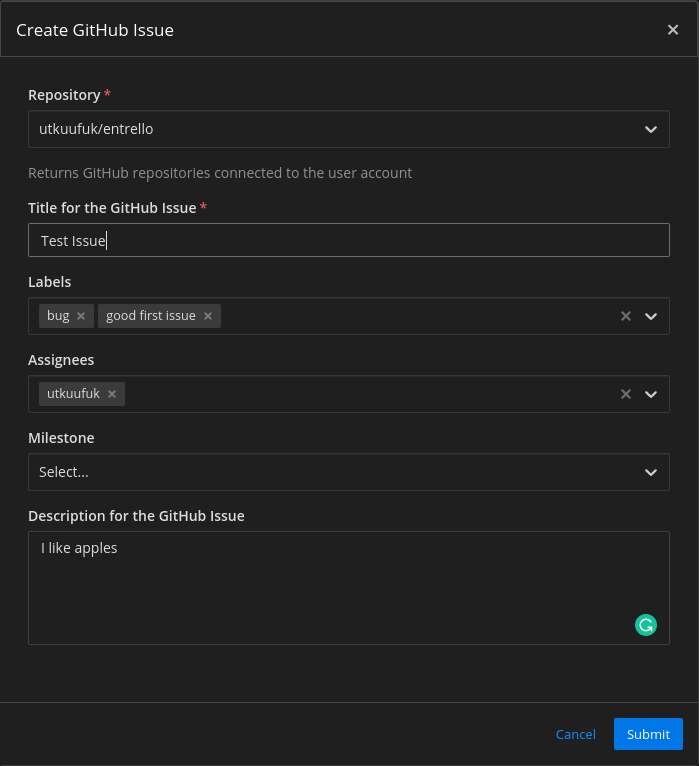Expand the Milestone chevron arrow

coord(651,472)
